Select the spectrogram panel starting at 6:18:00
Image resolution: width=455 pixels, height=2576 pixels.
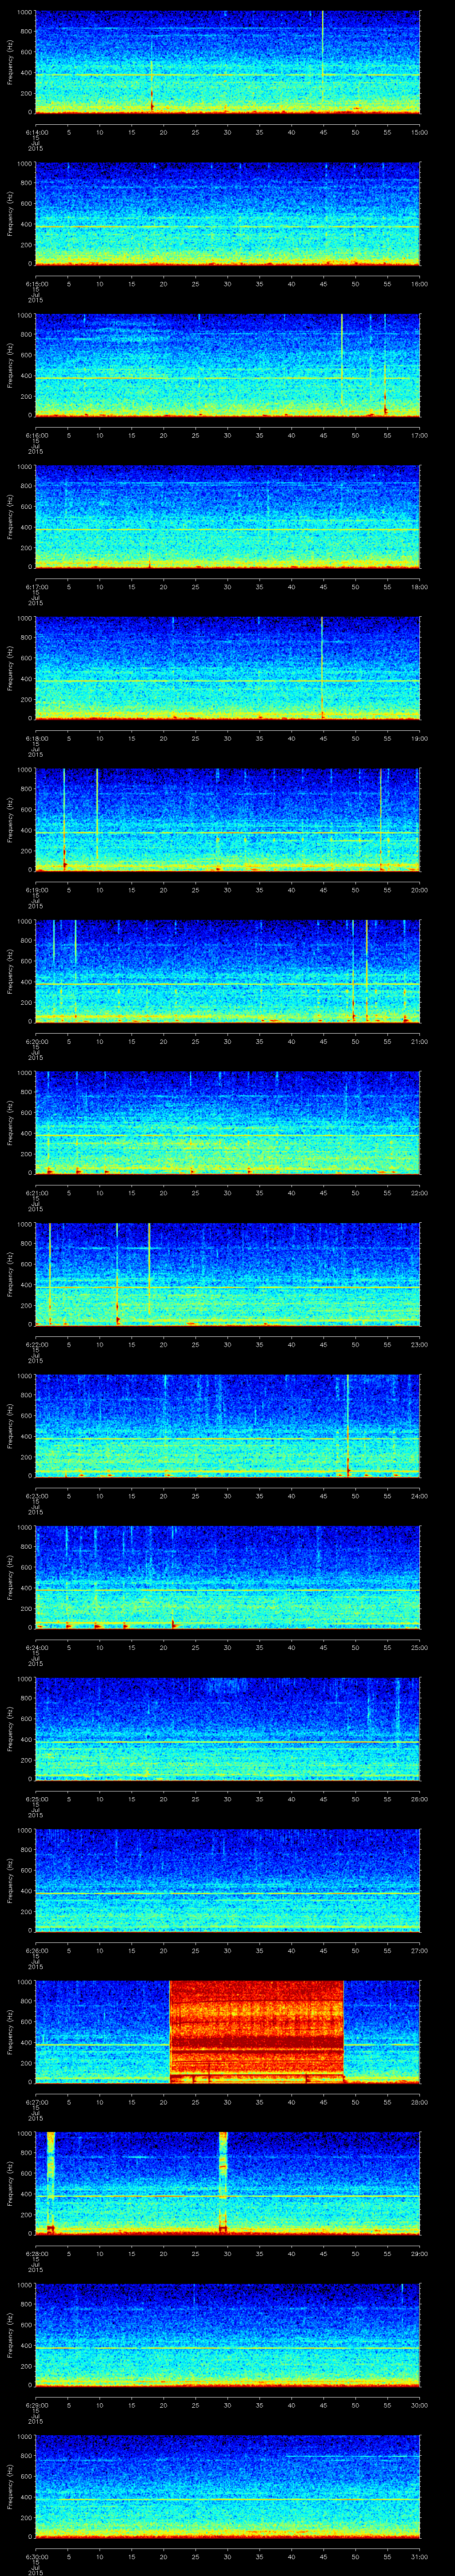(227, 668)
